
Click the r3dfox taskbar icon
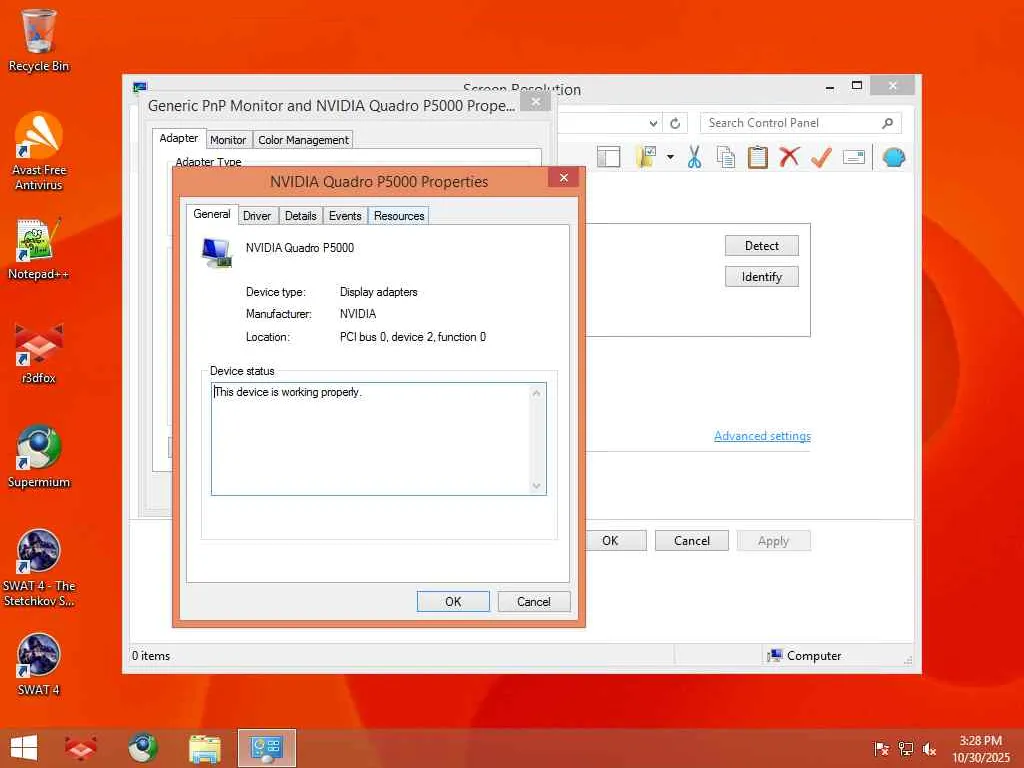tap(81, 748)
